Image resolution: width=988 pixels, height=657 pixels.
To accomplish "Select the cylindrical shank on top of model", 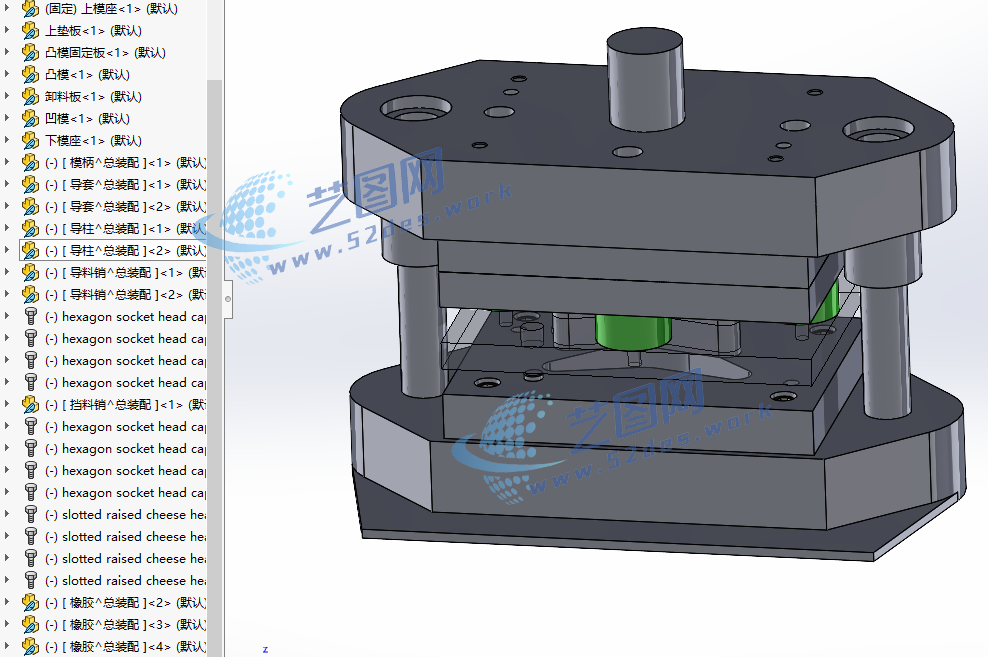I will click(x=645, y=79).
